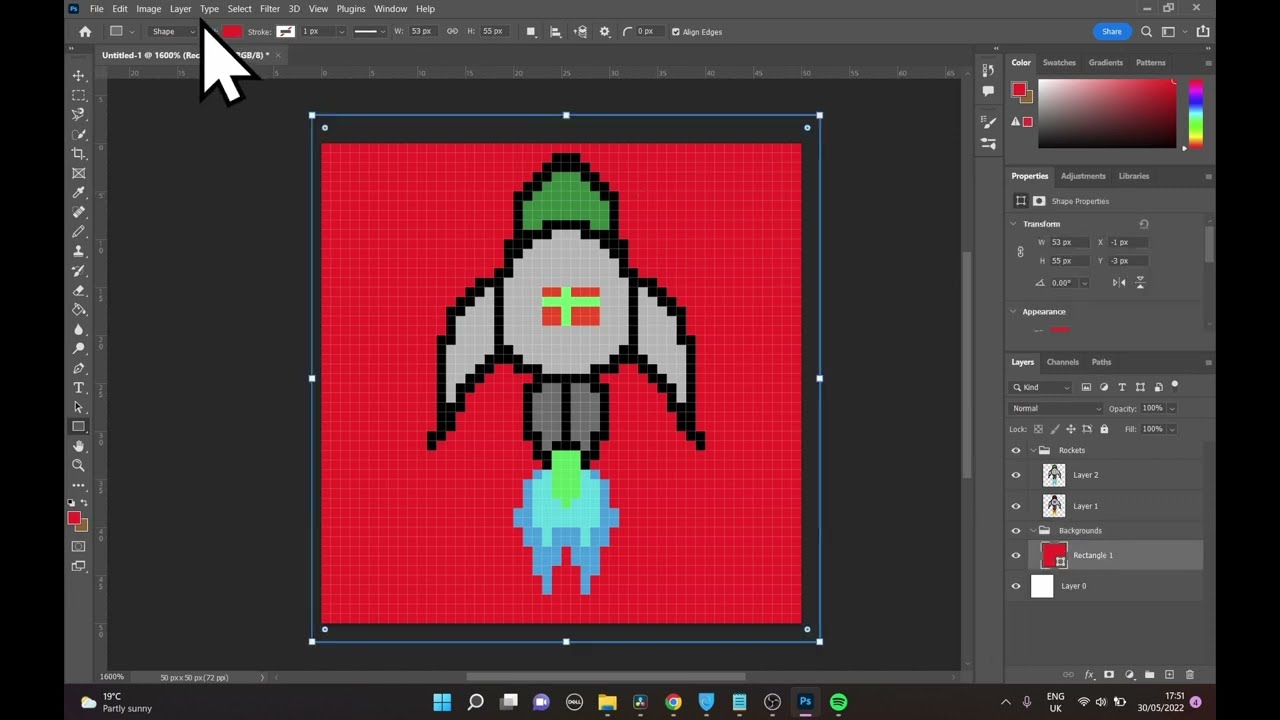Switch to the Adjustments tab
Screen dimensions: 1280x720
tap(1083, 176)
